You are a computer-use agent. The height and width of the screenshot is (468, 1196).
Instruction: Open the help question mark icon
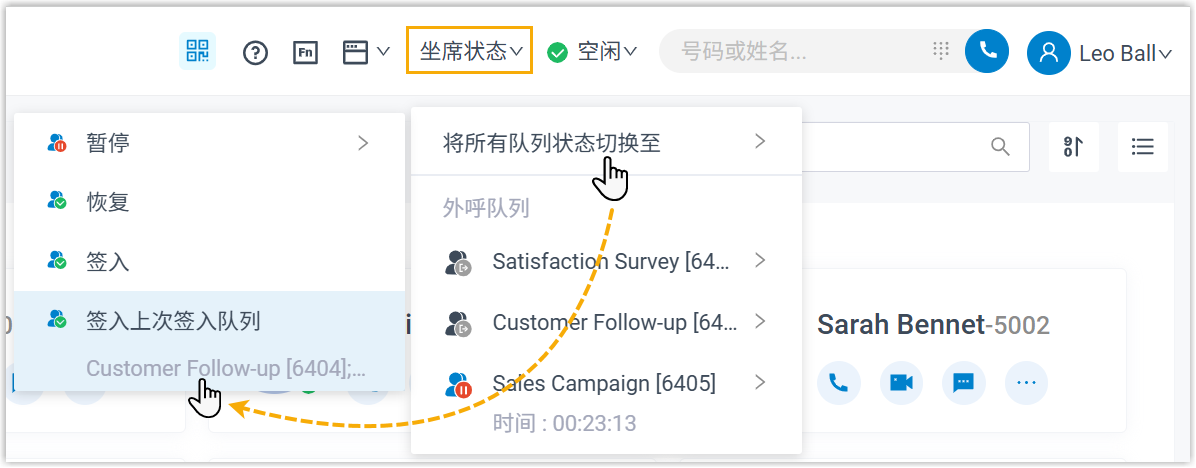click(x=256, y=52)
